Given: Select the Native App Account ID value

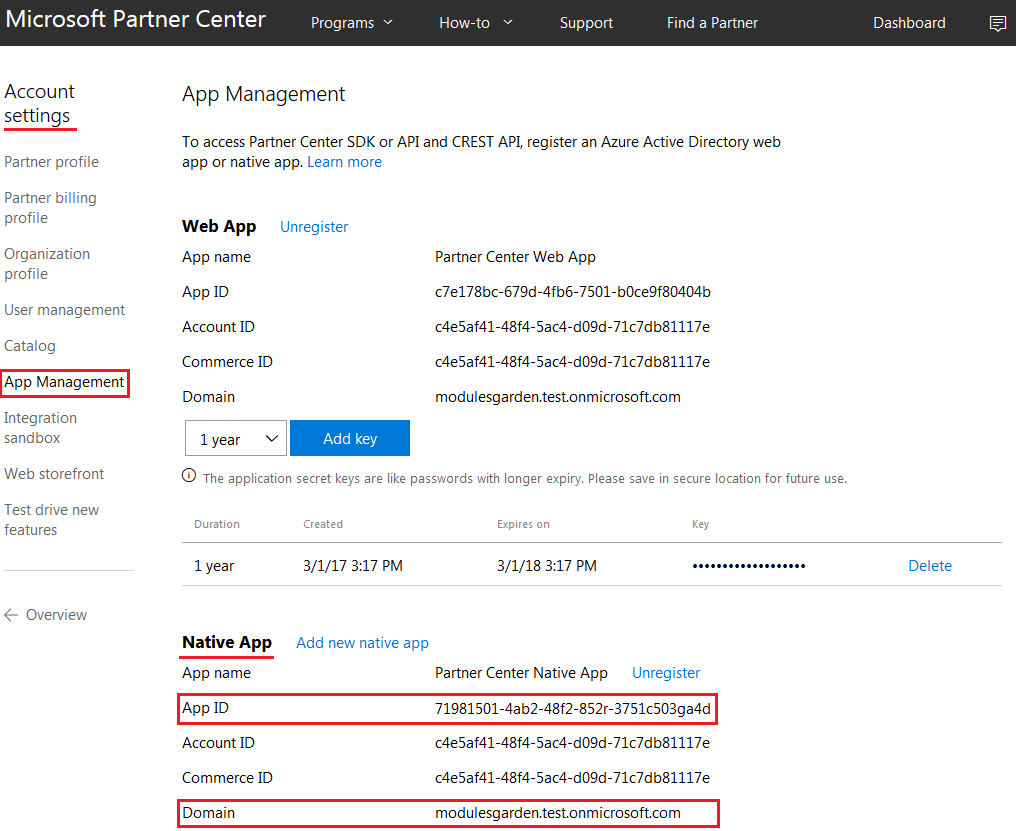Looking at the screenshot, I should [x=572, y=743].
